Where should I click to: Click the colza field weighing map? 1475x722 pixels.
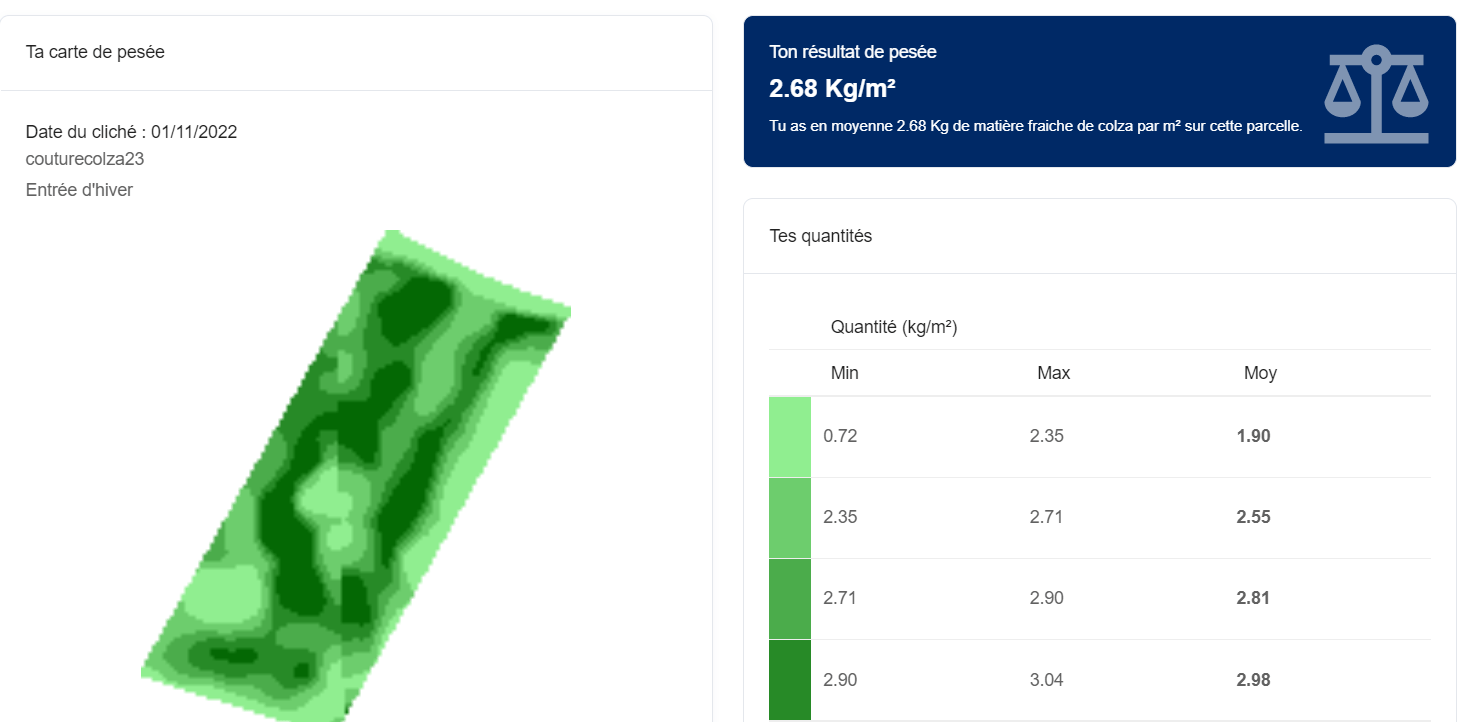[355, 476]
